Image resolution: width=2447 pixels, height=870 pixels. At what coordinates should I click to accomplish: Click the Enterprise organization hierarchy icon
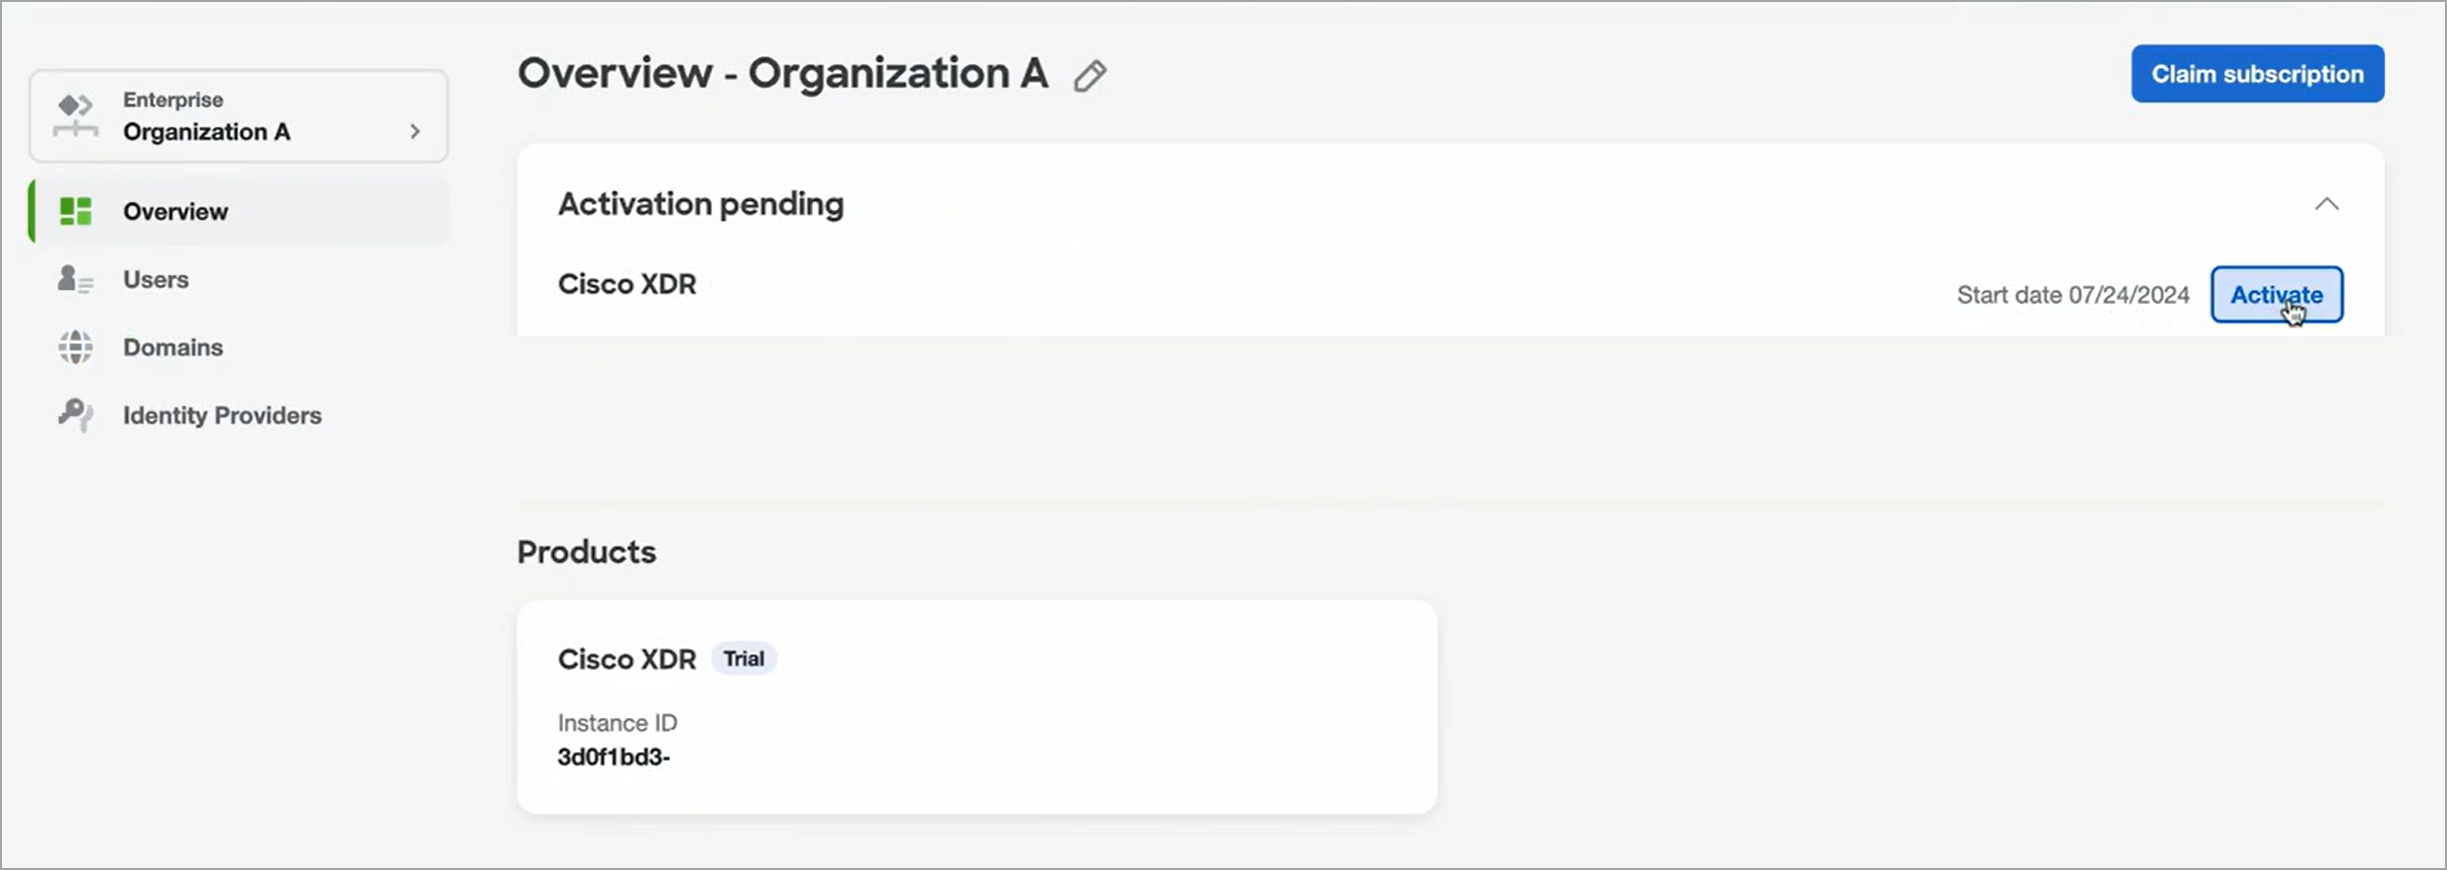[76, 116]
